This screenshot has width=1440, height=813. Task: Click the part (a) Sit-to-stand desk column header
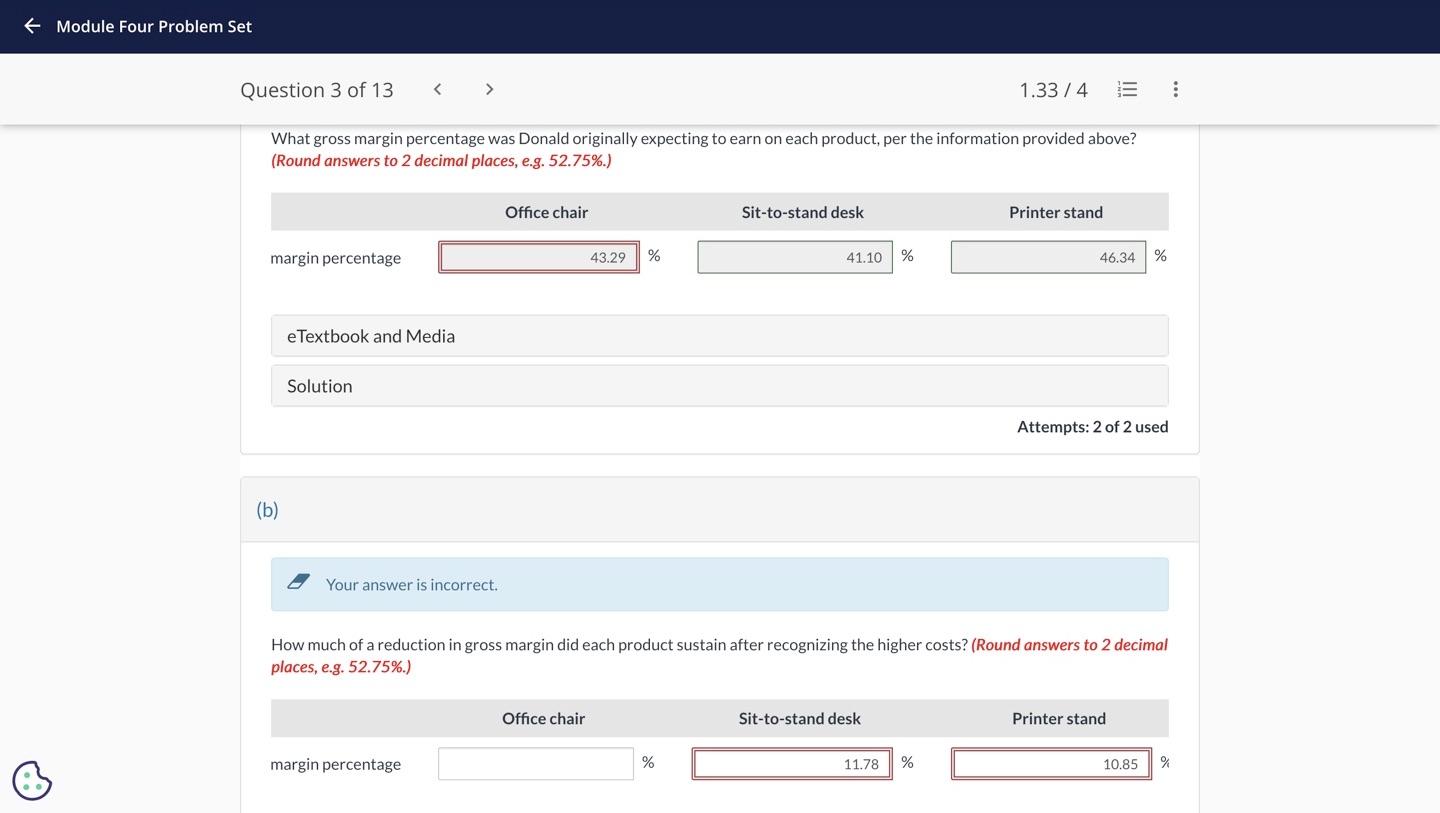click(803, 212)
